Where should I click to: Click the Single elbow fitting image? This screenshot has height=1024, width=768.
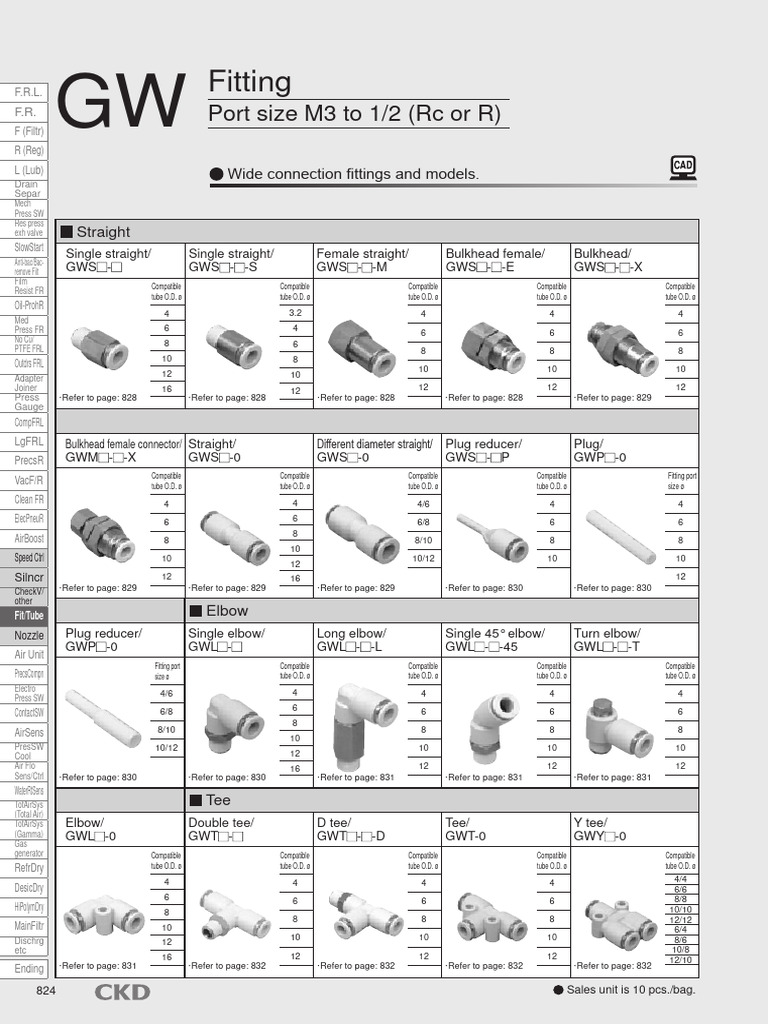(x=234, y=724)
